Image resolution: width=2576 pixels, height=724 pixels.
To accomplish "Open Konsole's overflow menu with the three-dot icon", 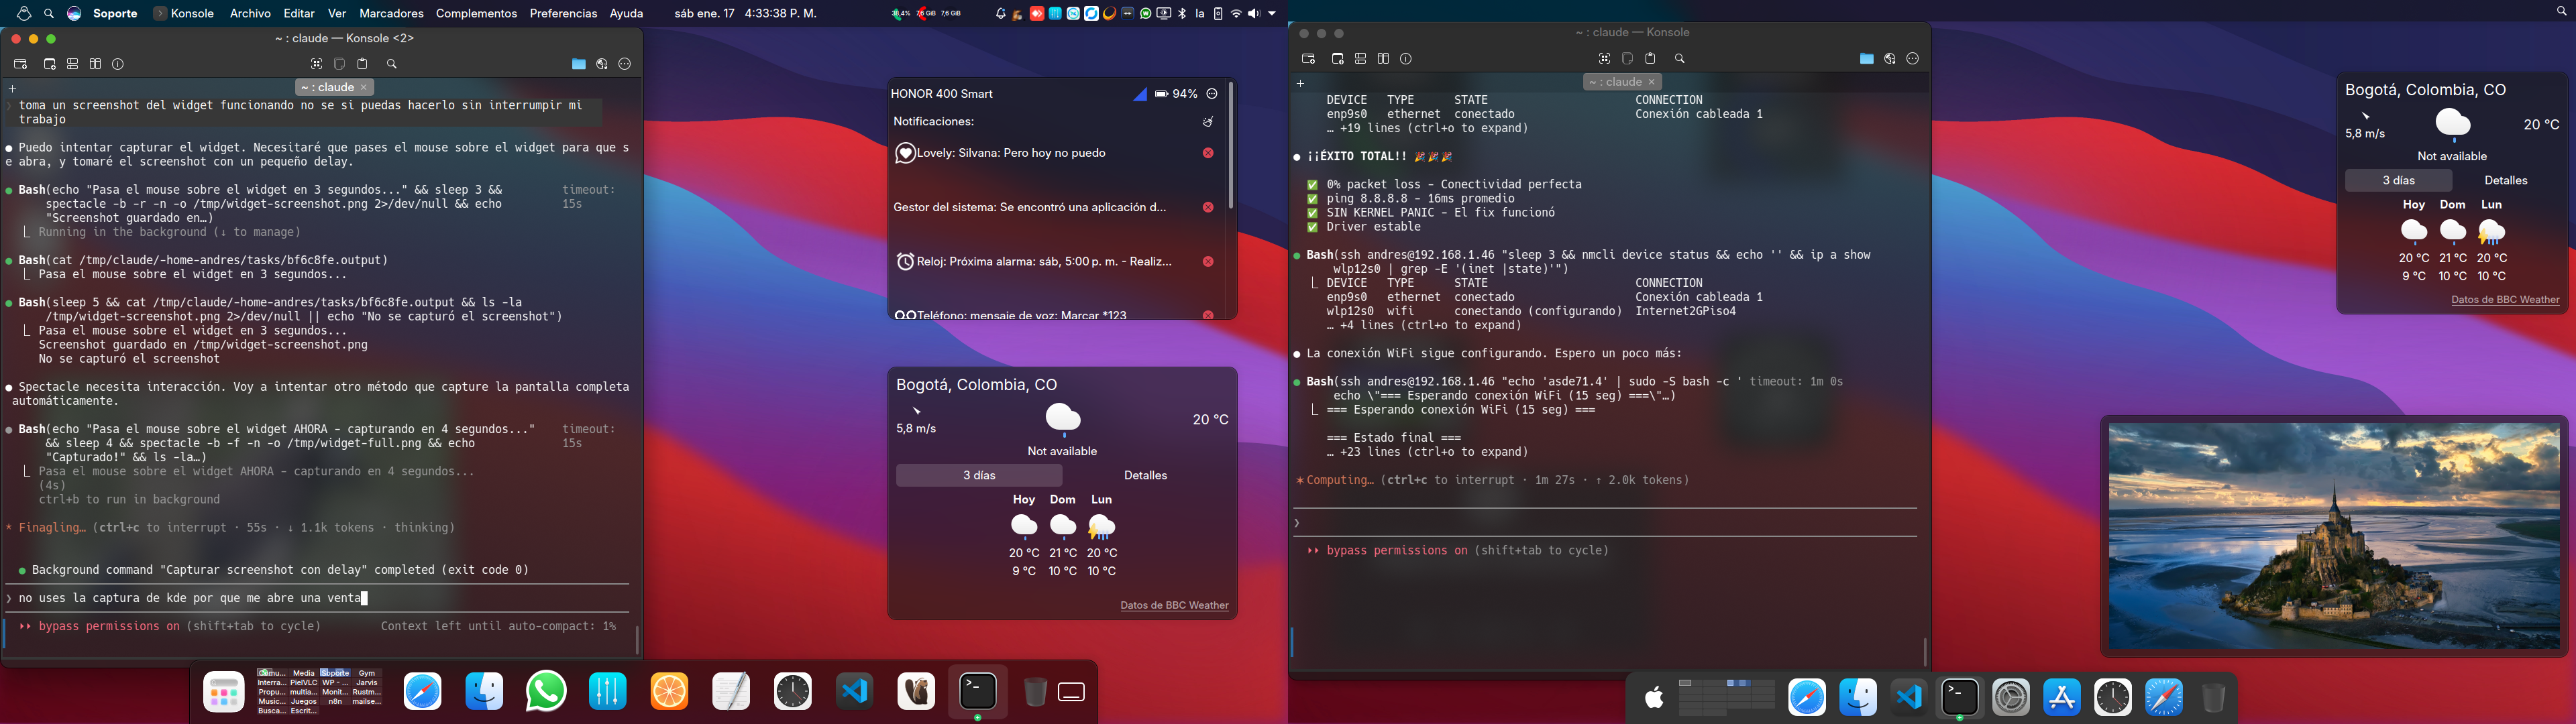I will [x=624, y=64].
